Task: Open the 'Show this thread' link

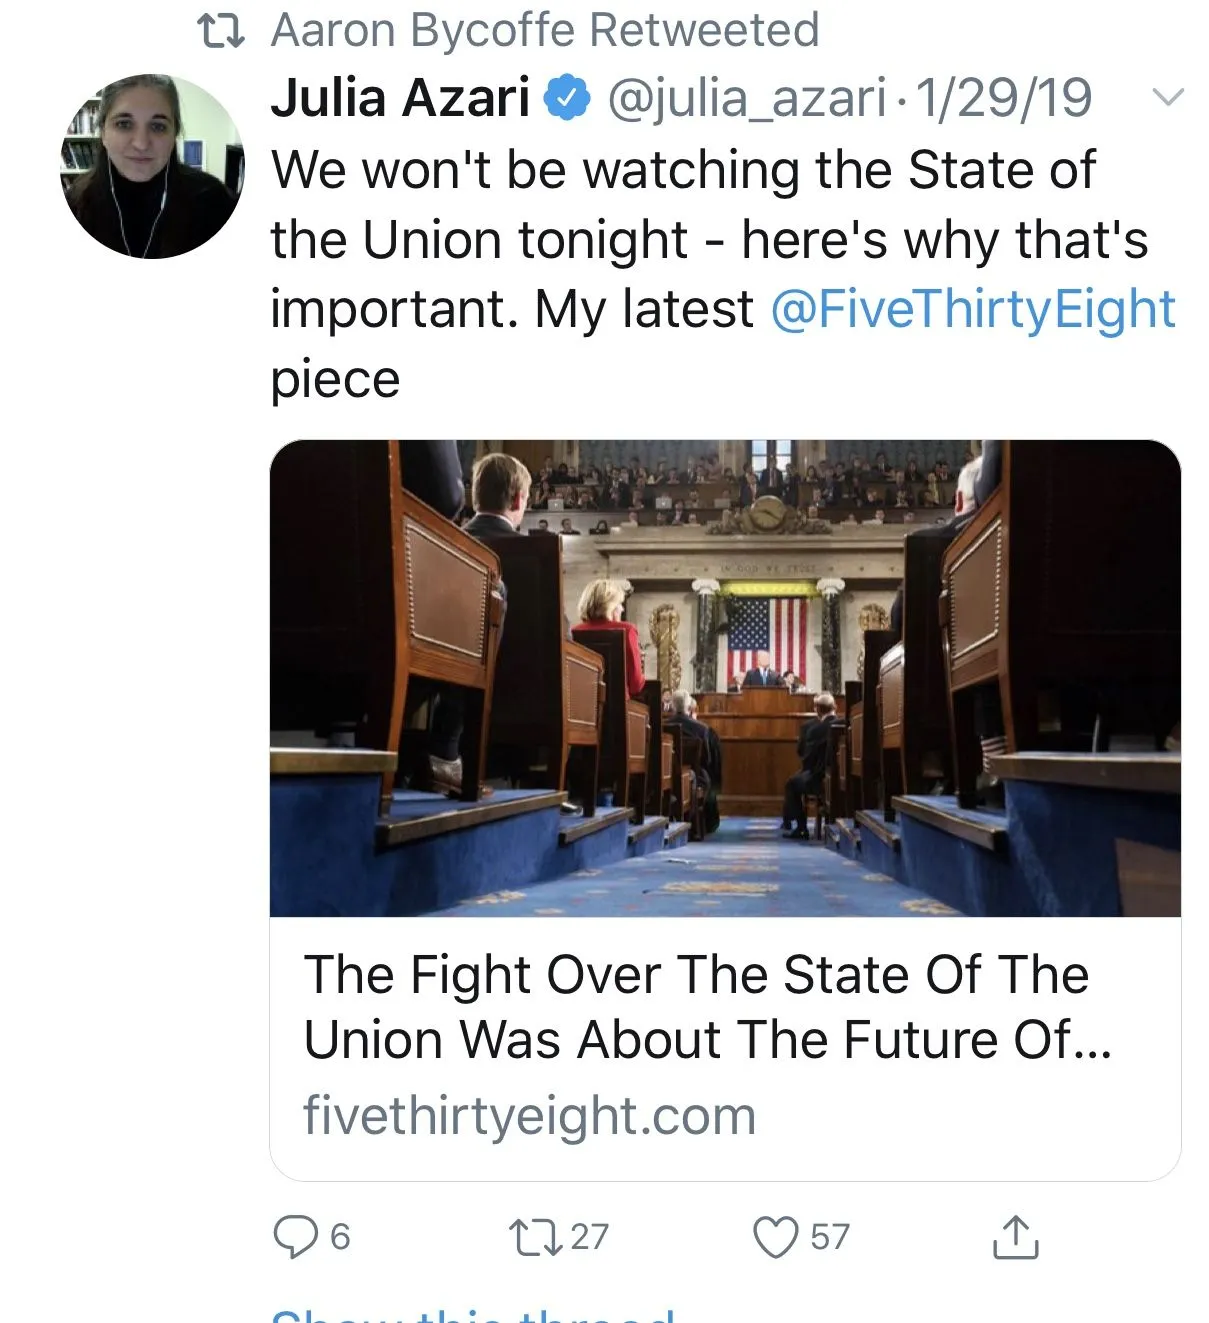Action: point(473,1314)
